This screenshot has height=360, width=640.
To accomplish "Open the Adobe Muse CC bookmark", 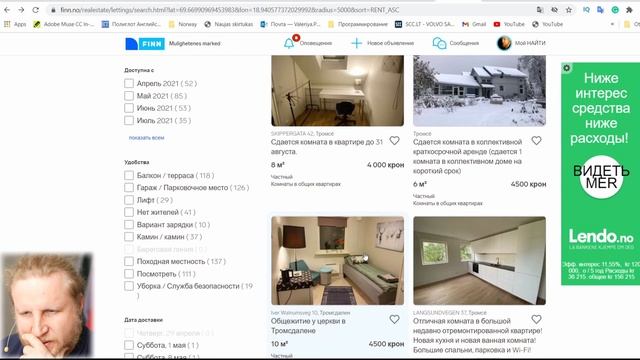I will point(63,24).
